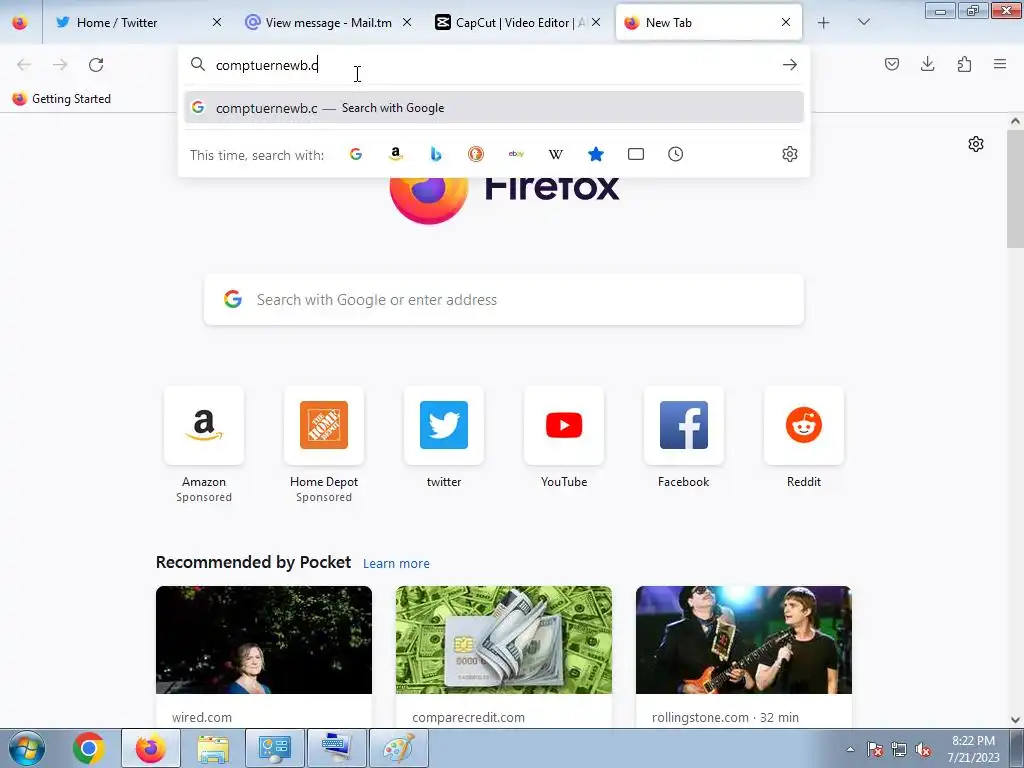Viewport: 1024px width, 768px height.
Task: Close the Mail.tm tab
Action: tap(407, 22)
